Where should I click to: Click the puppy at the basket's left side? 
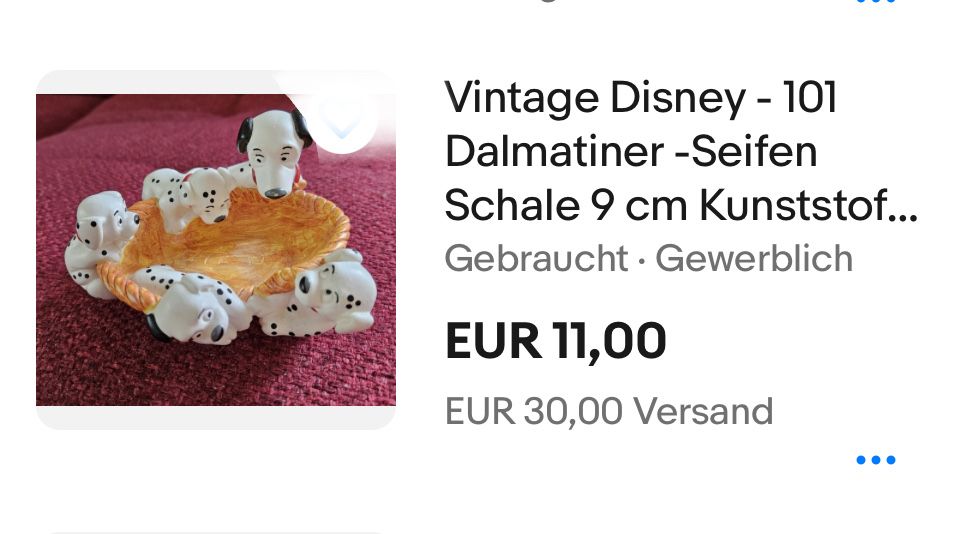pos(98,242)
